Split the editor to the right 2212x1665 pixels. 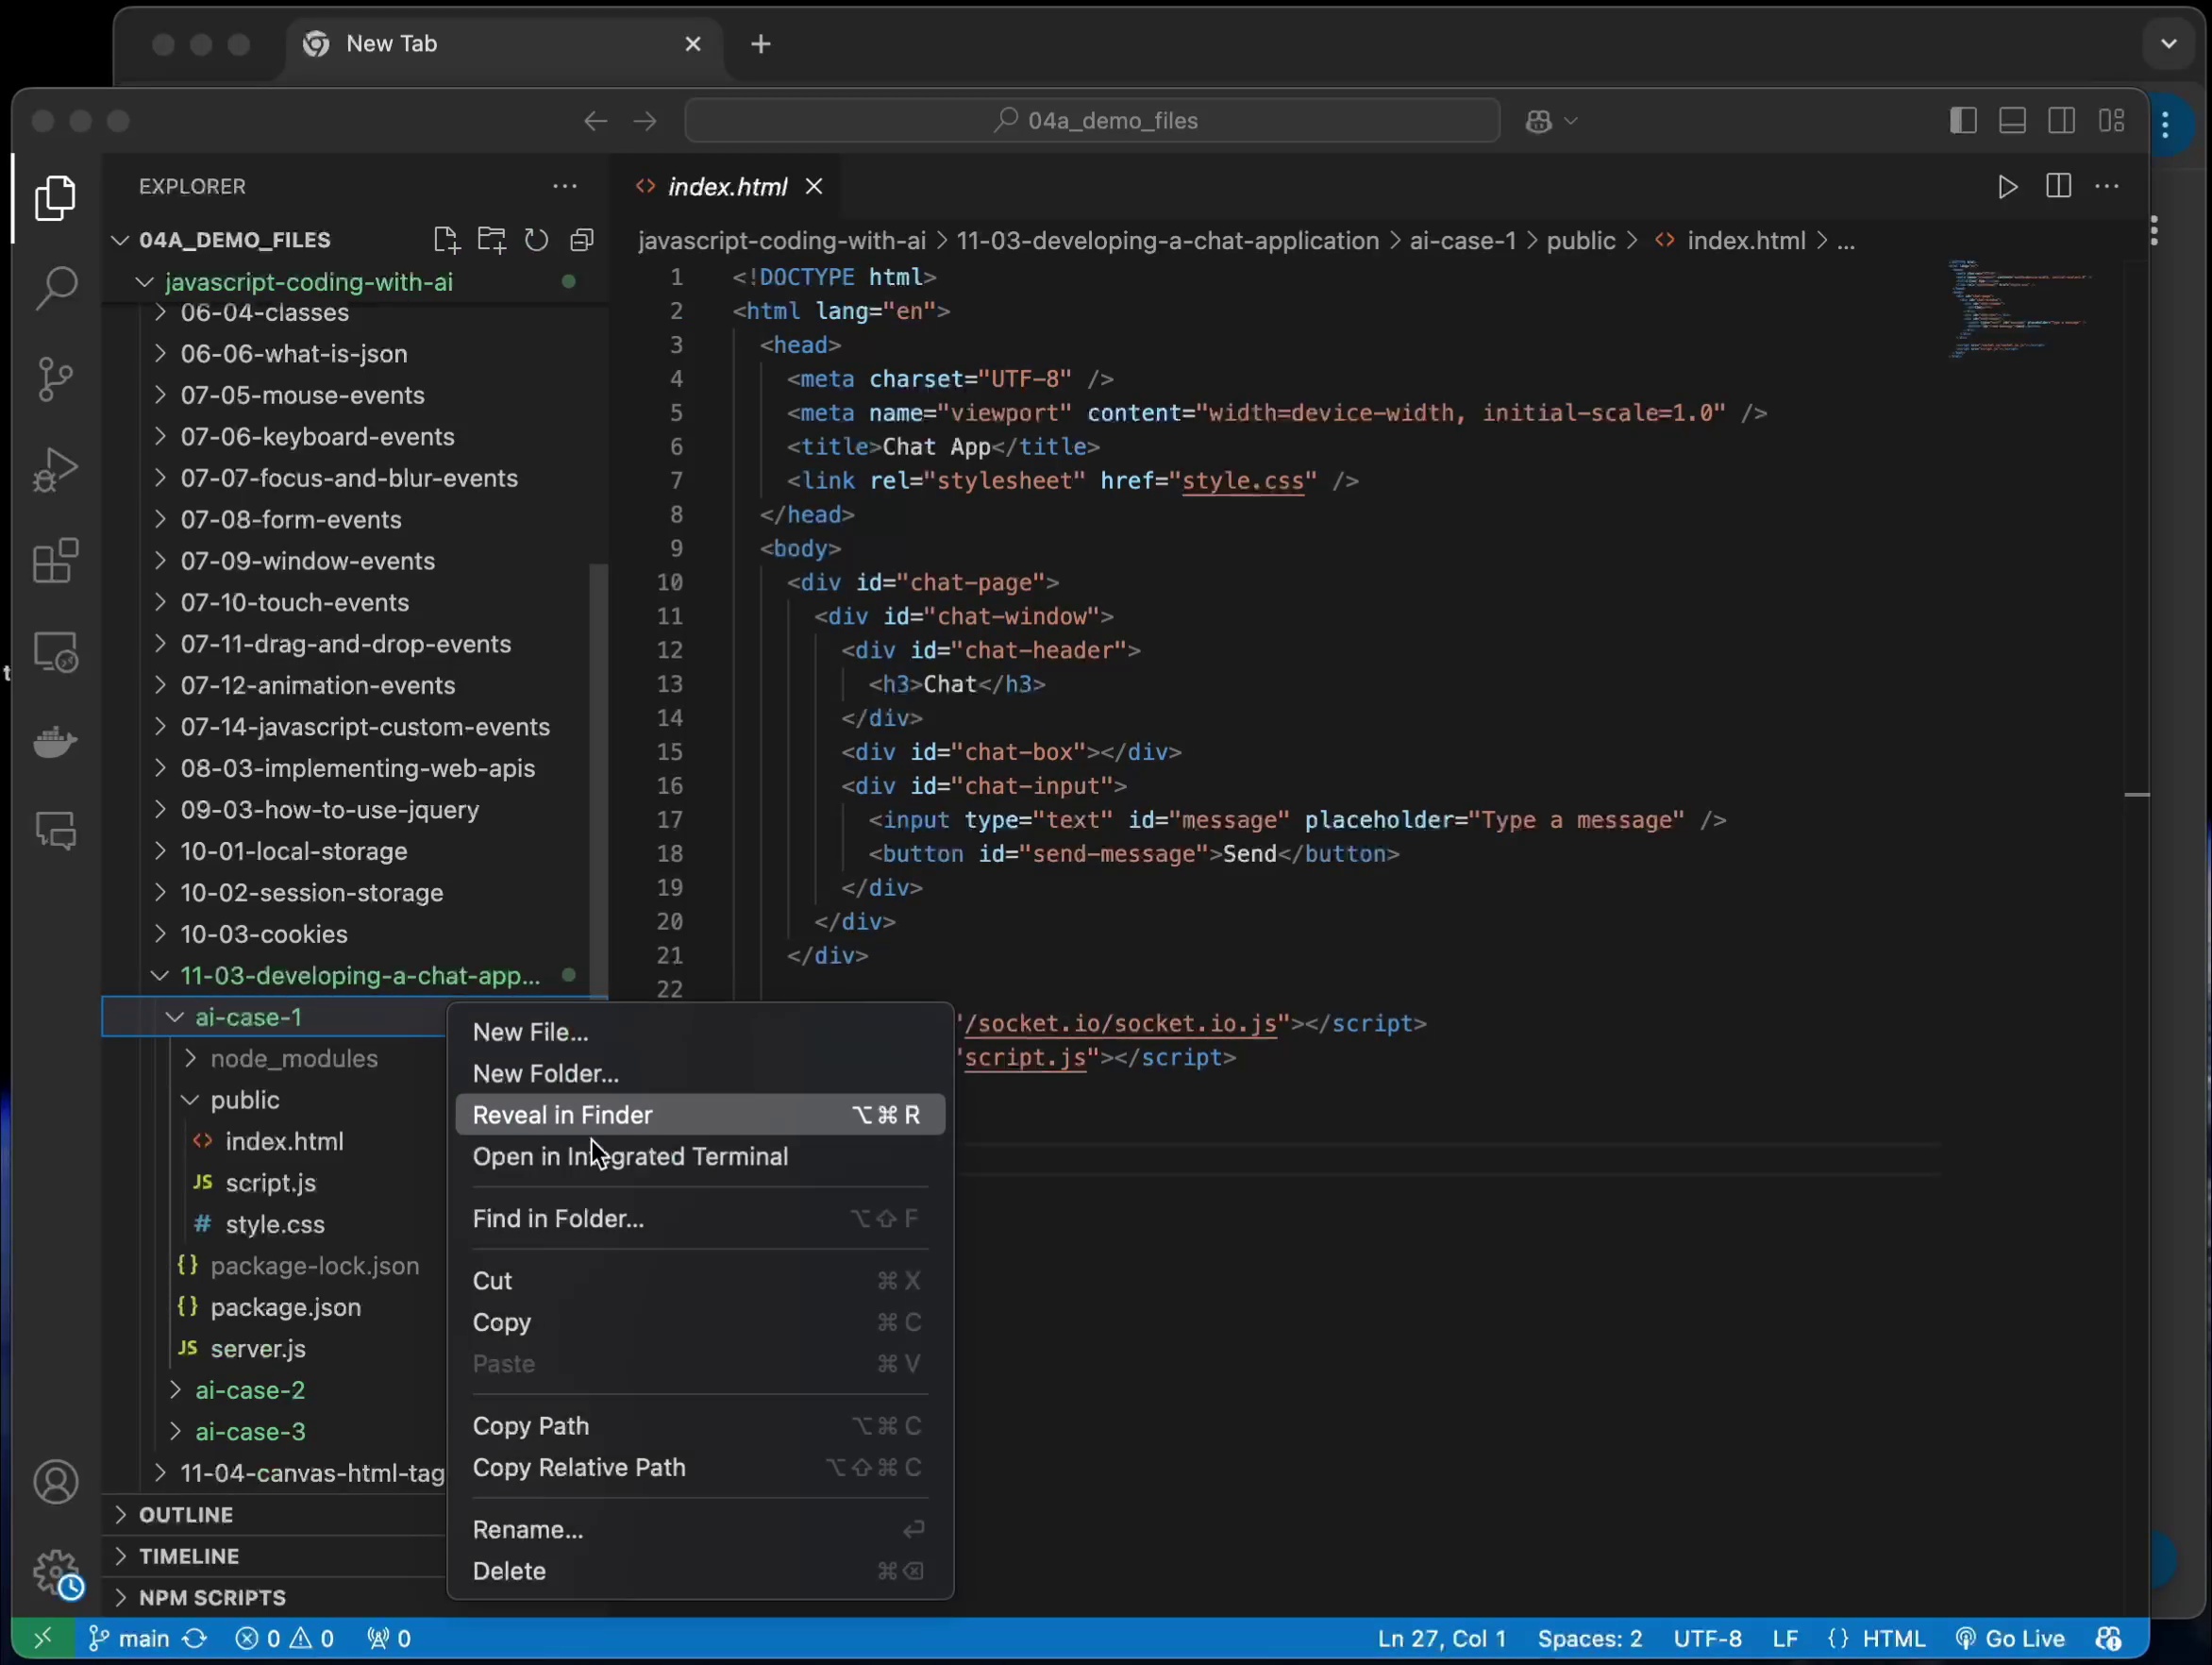point(2058,187)
